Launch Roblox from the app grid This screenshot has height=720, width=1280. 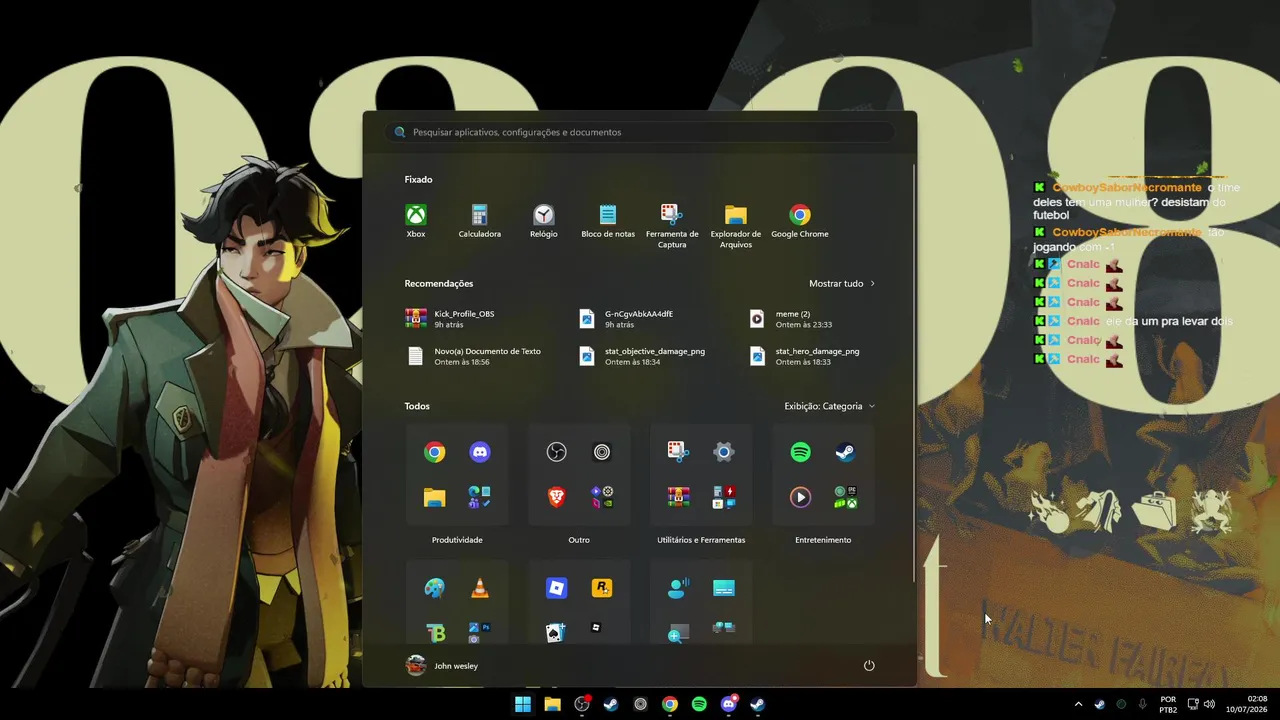557,588
